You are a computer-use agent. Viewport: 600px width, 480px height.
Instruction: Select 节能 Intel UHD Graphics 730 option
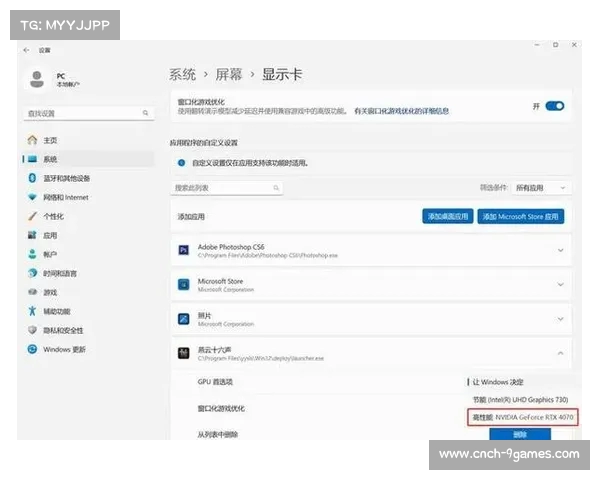(520, 400)
